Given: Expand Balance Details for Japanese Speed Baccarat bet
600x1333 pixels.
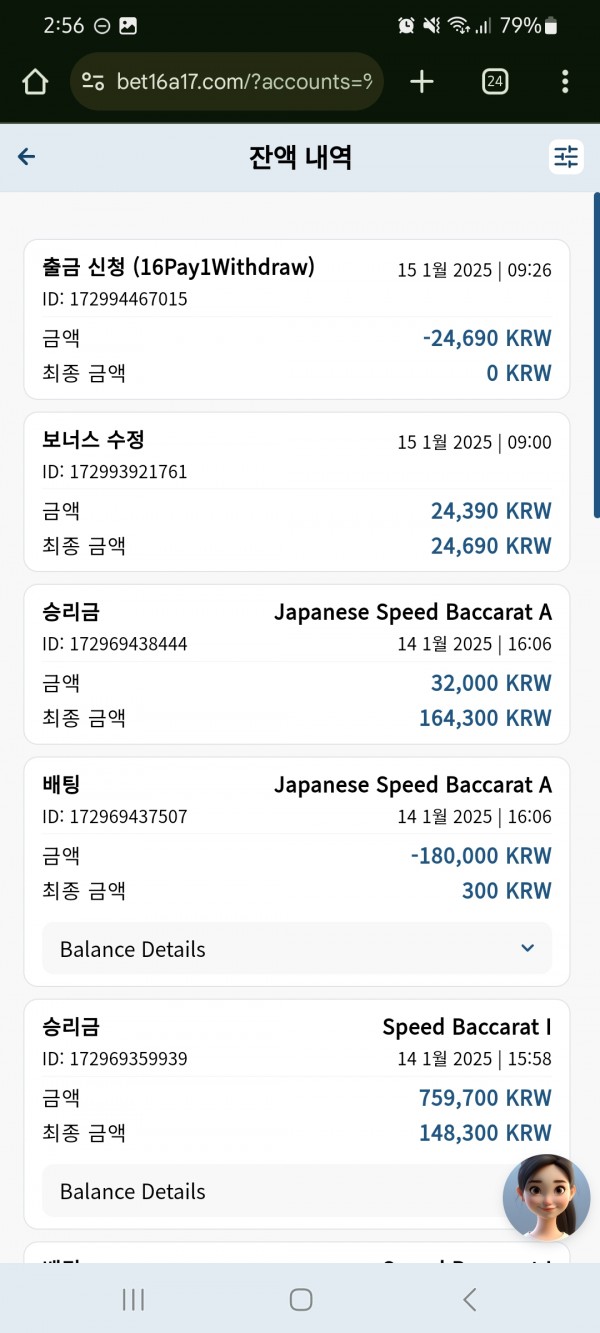Looking at the screenshot, I should pos(297,949).
